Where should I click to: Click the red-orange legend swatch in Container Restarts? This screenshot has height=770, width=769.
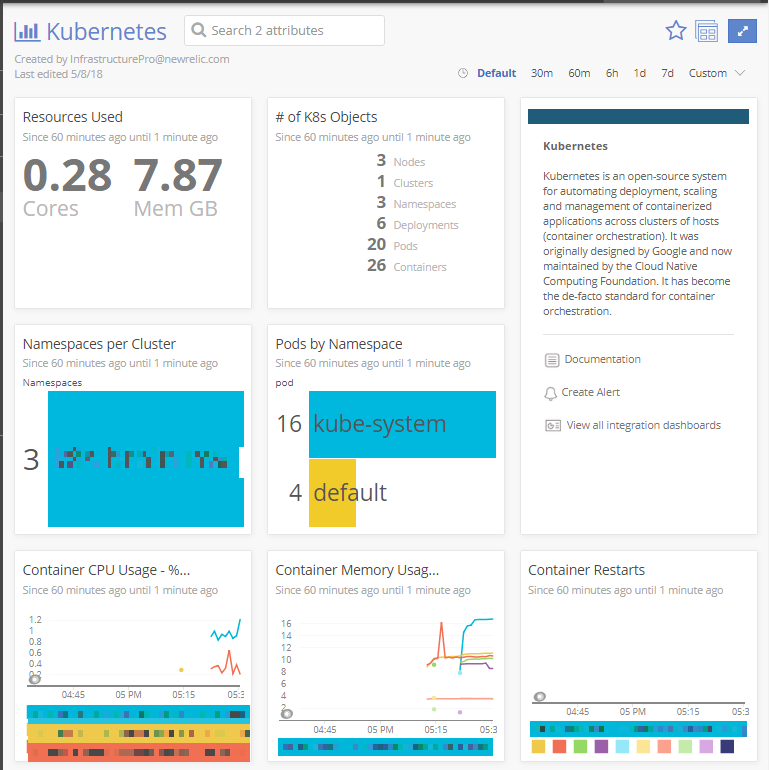coord(559,746)
